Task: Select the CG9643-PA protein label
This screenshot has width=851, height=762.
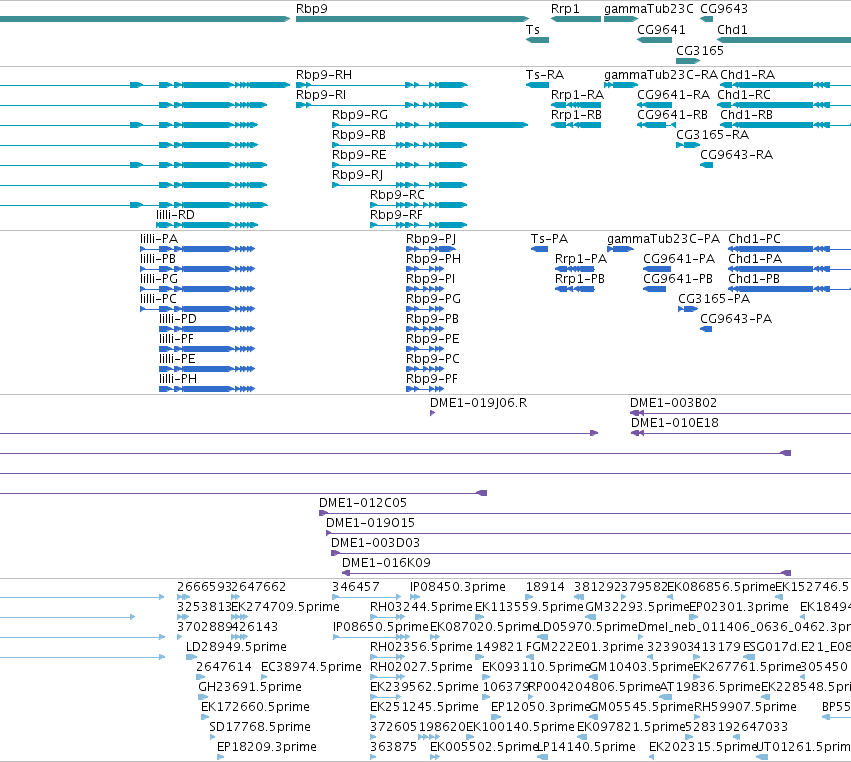Action: pos(736,319)
